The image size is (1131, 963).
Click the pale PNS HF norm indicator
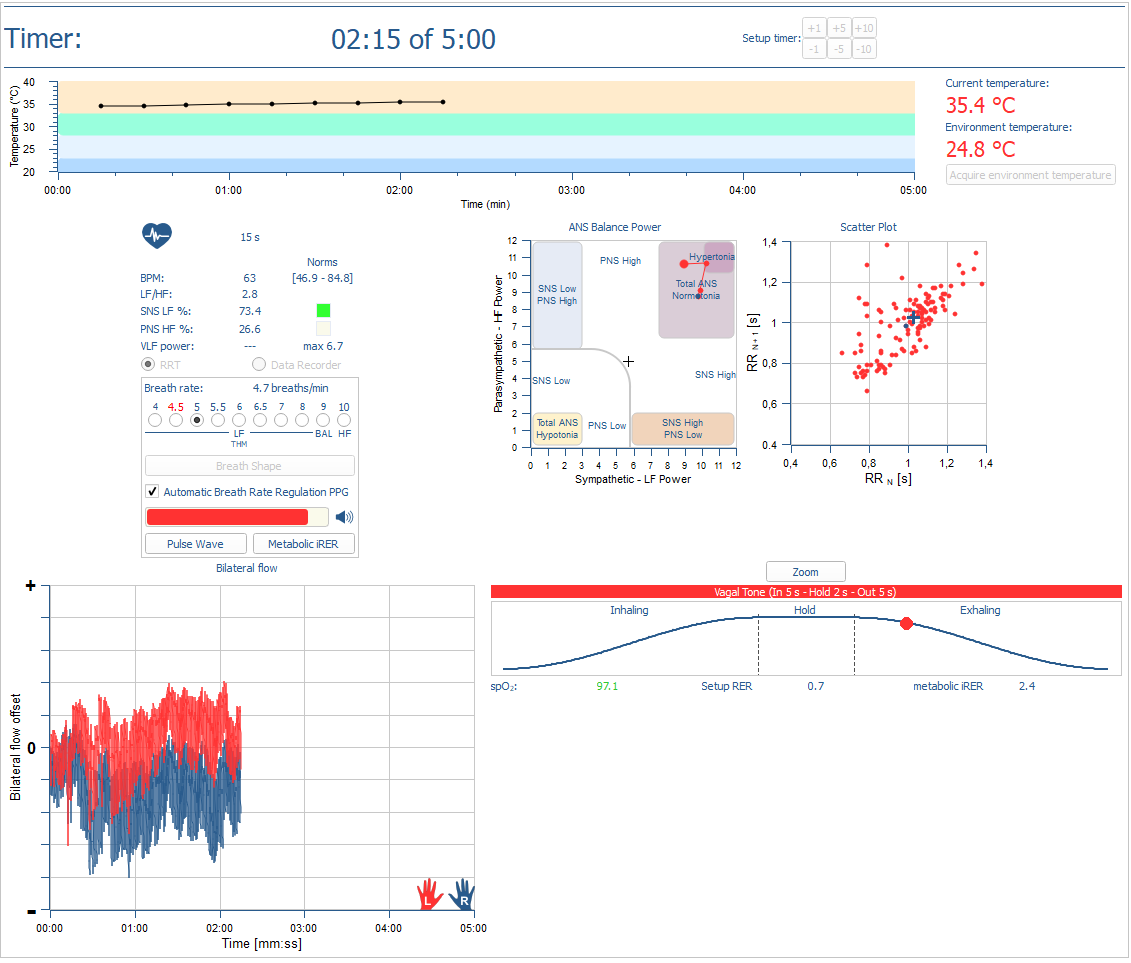tap(323, 328)
